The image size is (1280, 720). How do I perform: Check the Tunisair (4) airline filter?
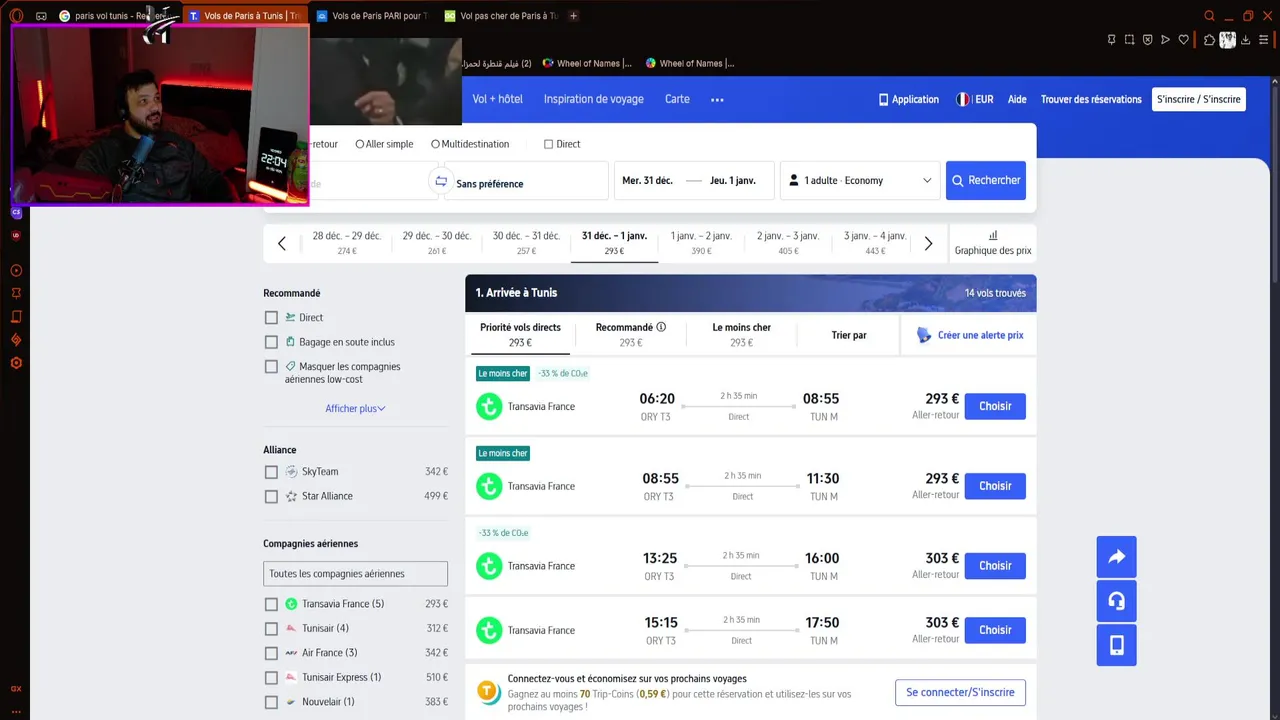point(271,629)
